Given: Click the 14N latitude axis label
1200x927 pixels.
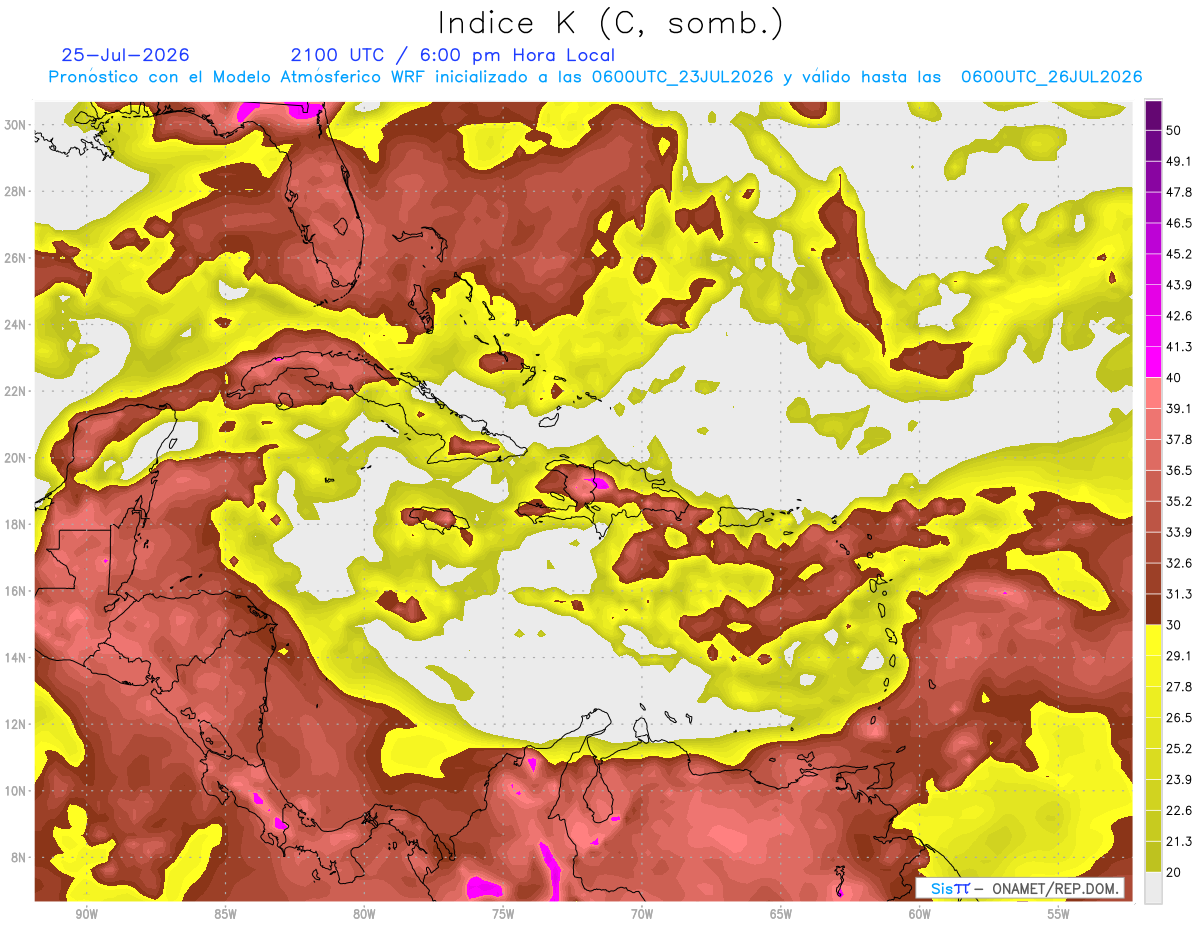Looking at the screenshot, I should point(16,657).
